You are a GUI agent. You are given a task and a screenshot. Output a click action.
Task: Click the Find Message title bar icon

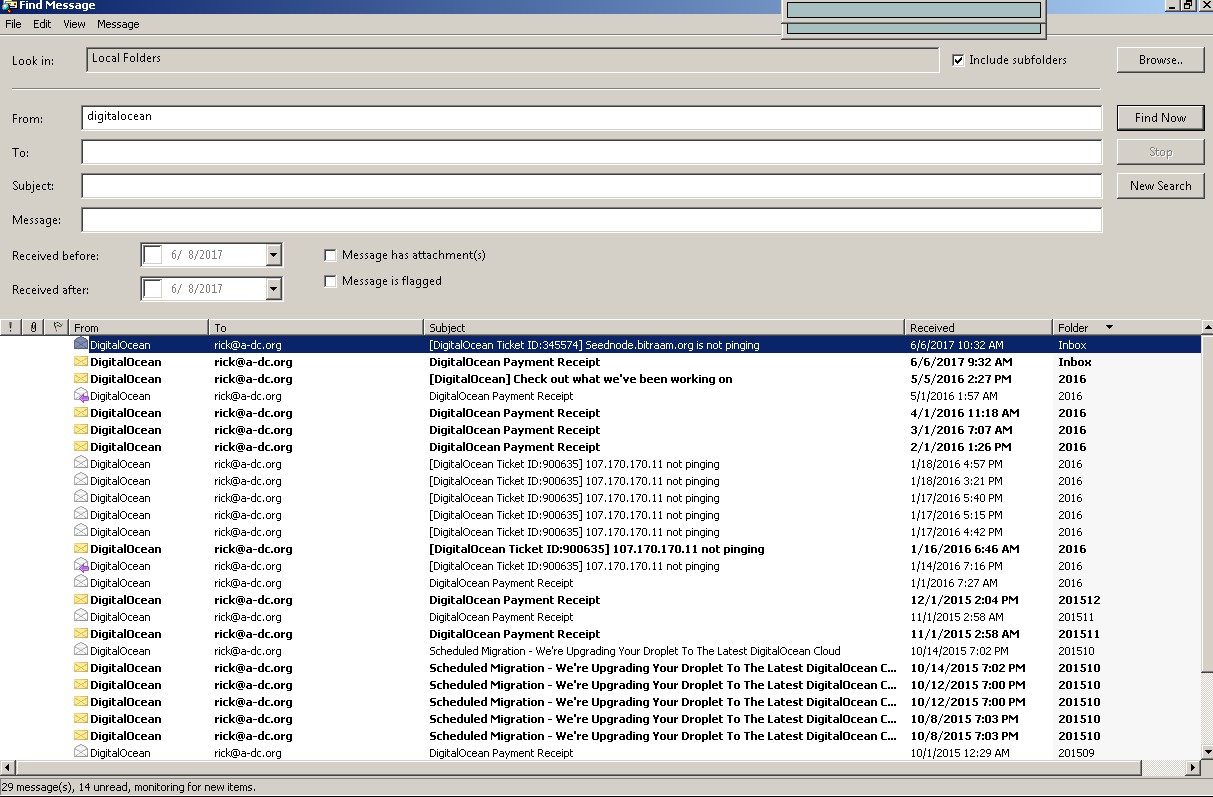[8, 5]
